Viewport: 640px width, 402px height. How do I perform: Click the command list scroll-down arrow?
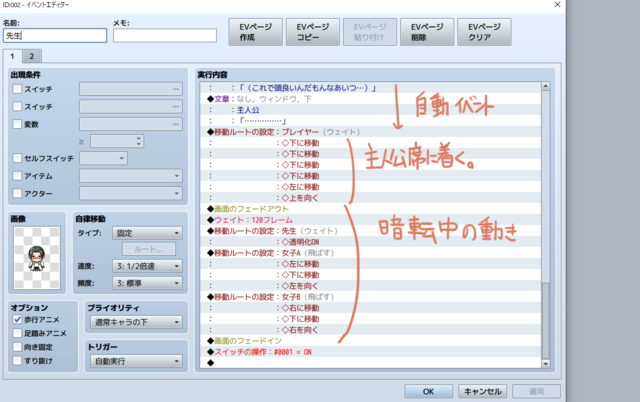(546, 364)
